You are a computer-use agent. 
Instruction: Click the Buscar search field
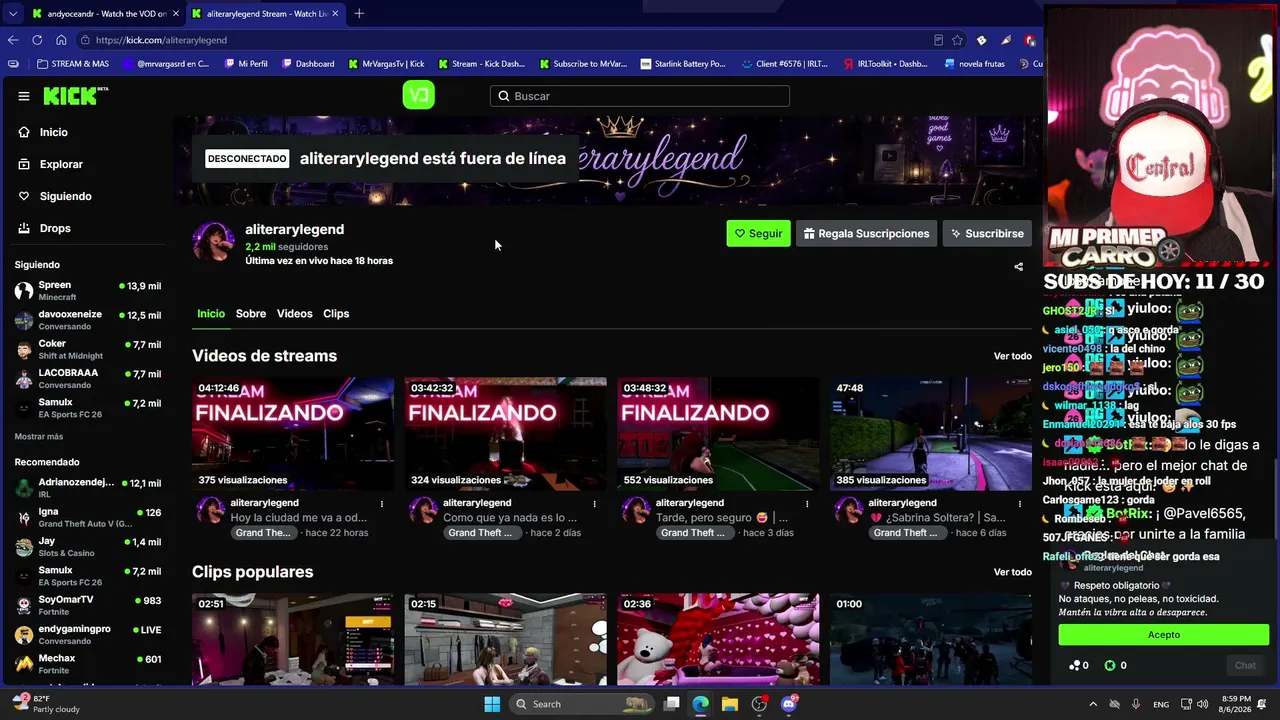(x=640, y=96)
